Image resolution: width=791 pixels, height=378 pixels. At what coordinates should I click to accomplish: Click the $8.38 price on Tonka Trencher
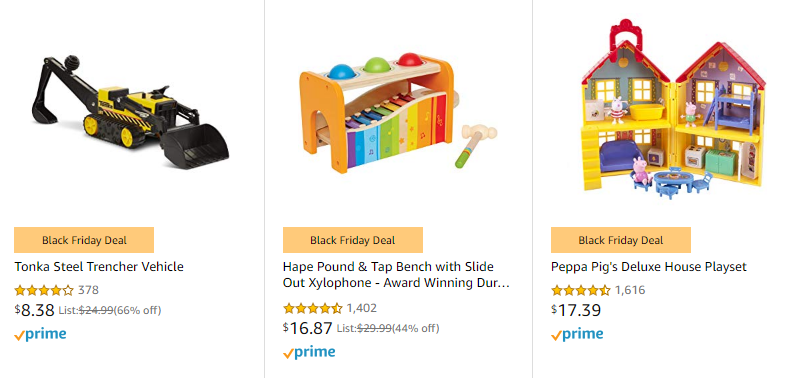coord(34,310)
